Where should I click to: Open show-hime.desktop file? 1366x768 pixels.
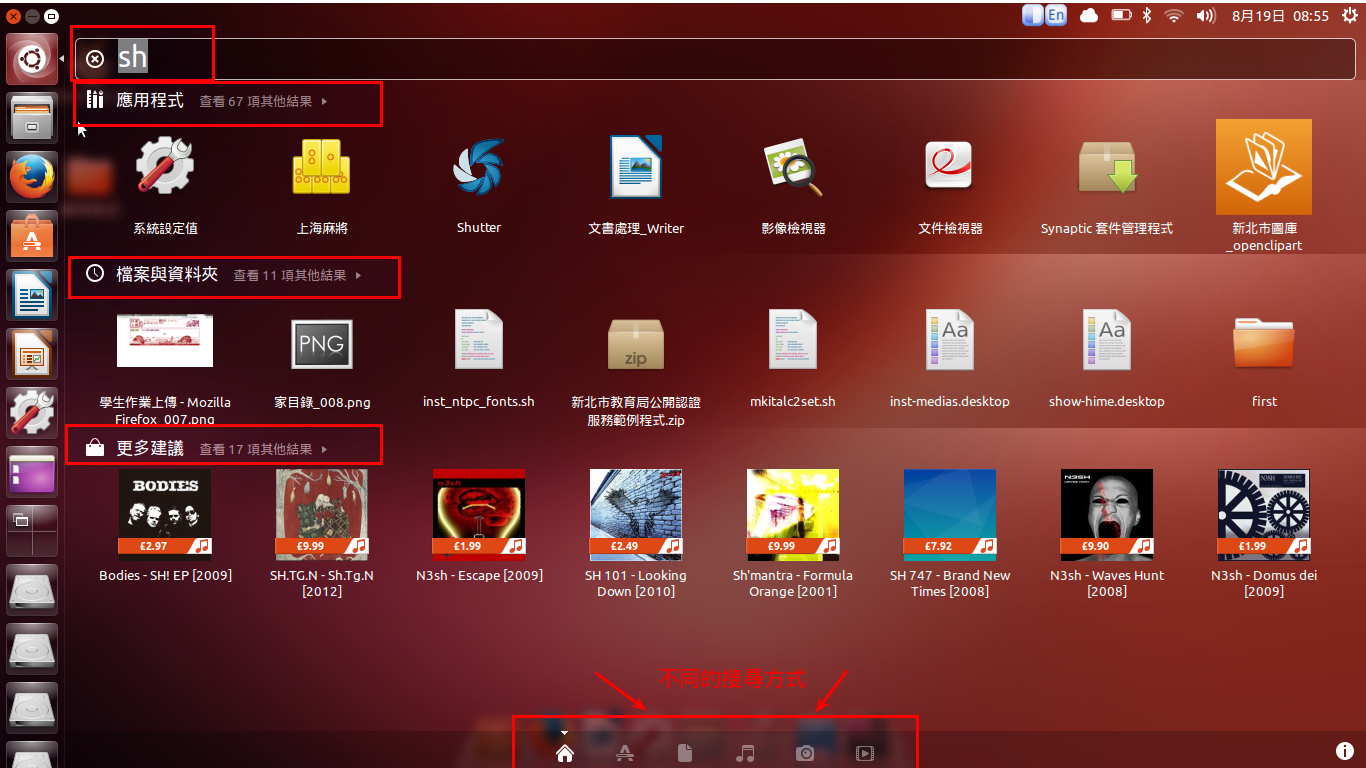click(x=1107, y=360)
